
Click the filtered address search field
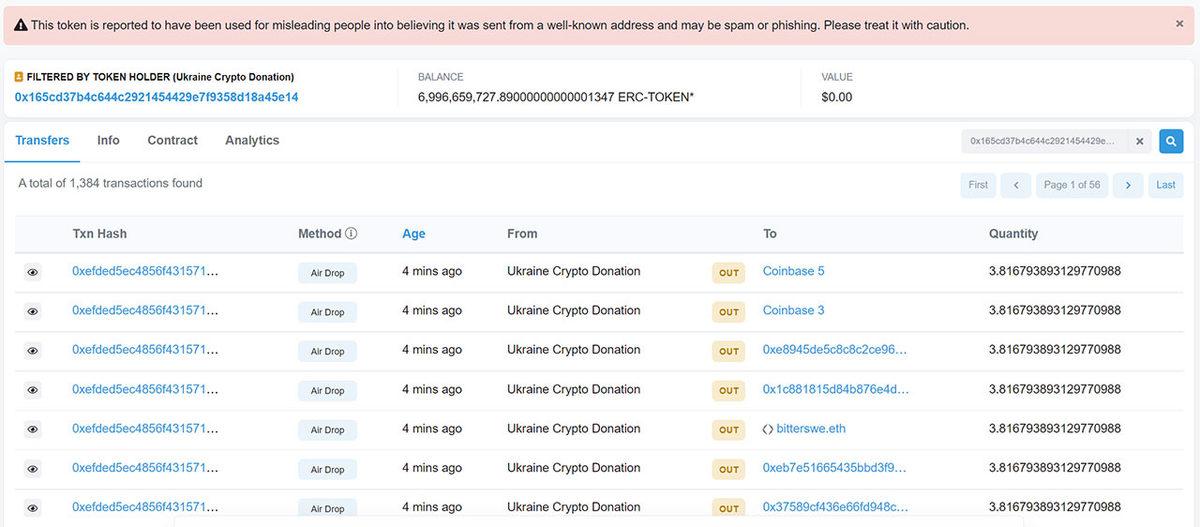(x=1045, y=142)
